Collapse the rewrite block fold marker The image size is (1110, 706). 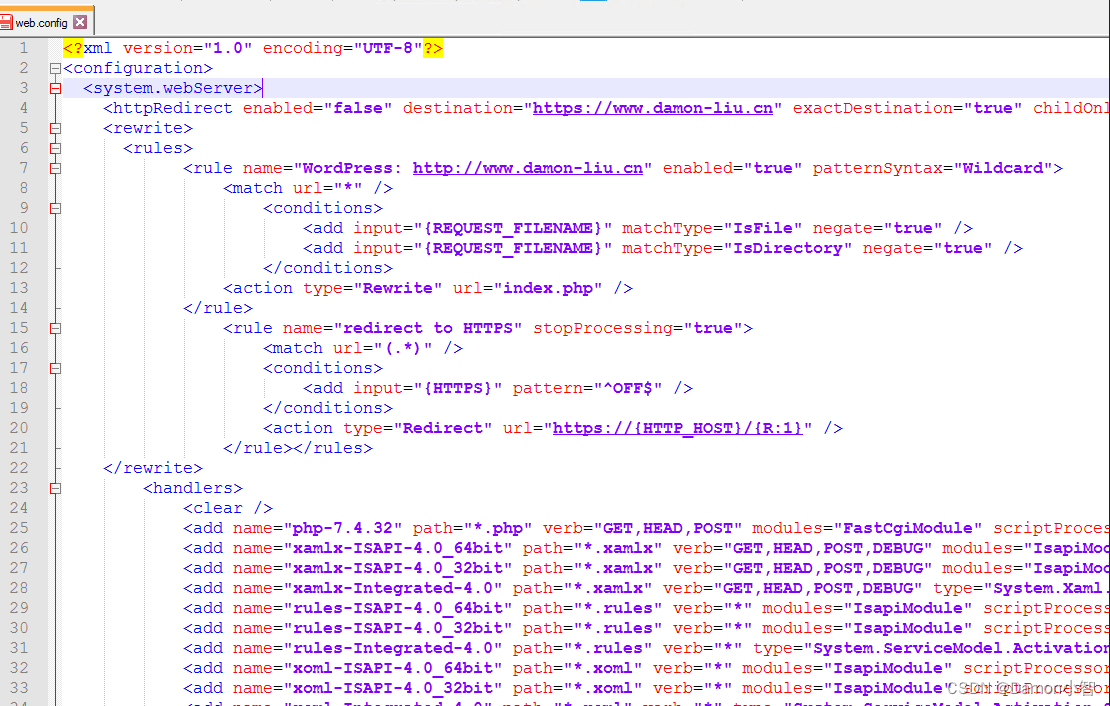[x=55, y=129]
